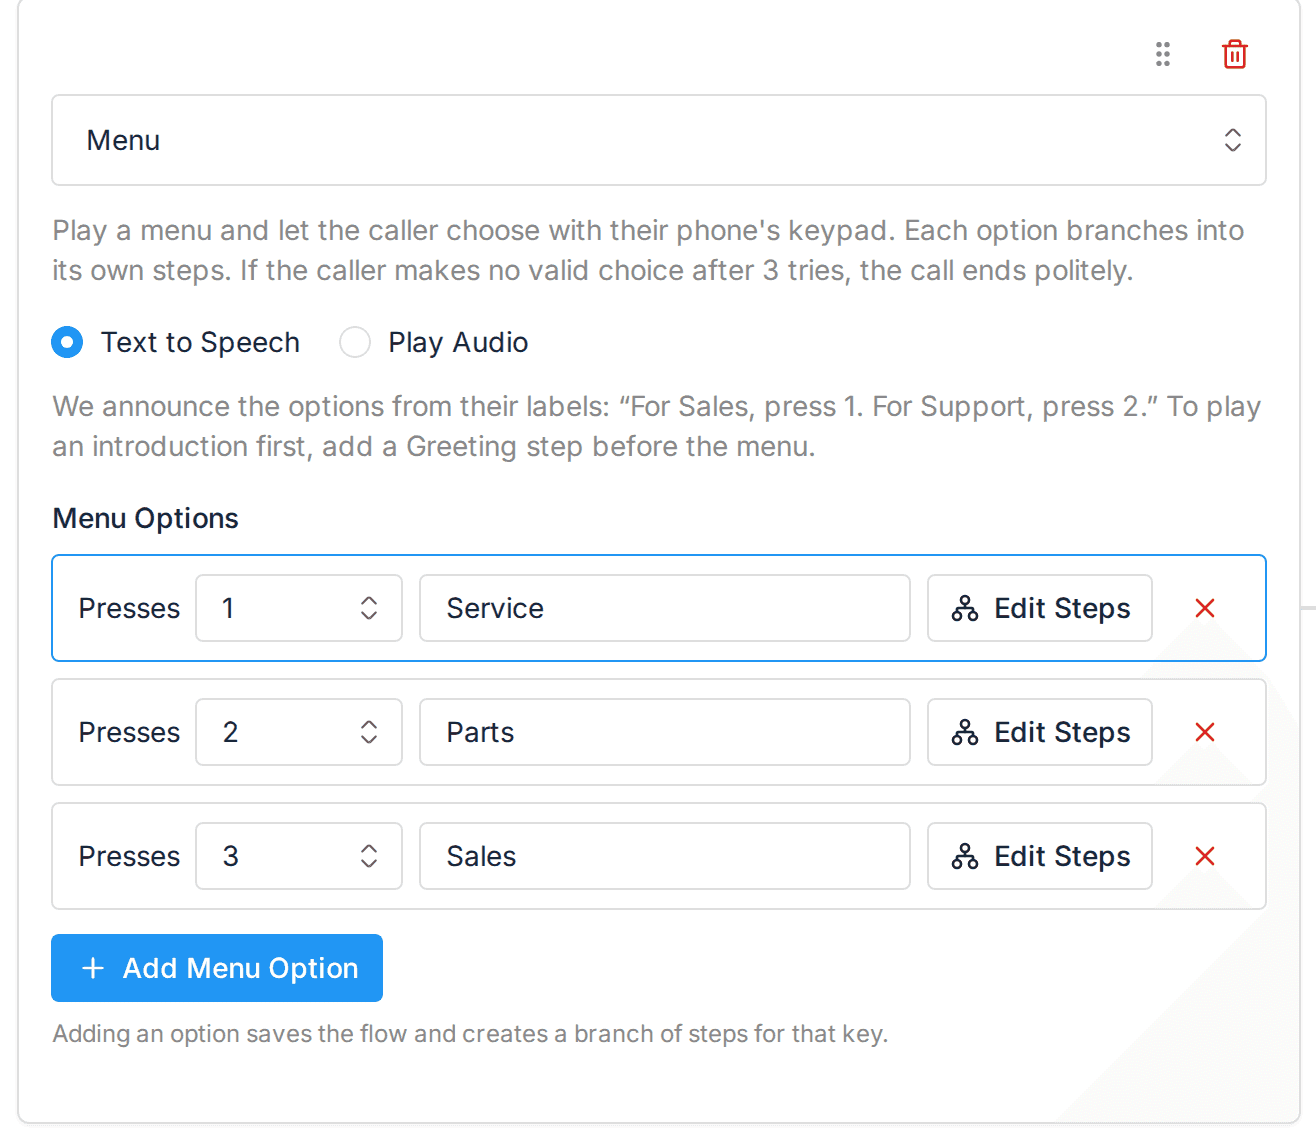Image resolution: width=1316 pixels, height=1136 pixels.
Task: Remove the Service menu option
Action: (1205, 608)
